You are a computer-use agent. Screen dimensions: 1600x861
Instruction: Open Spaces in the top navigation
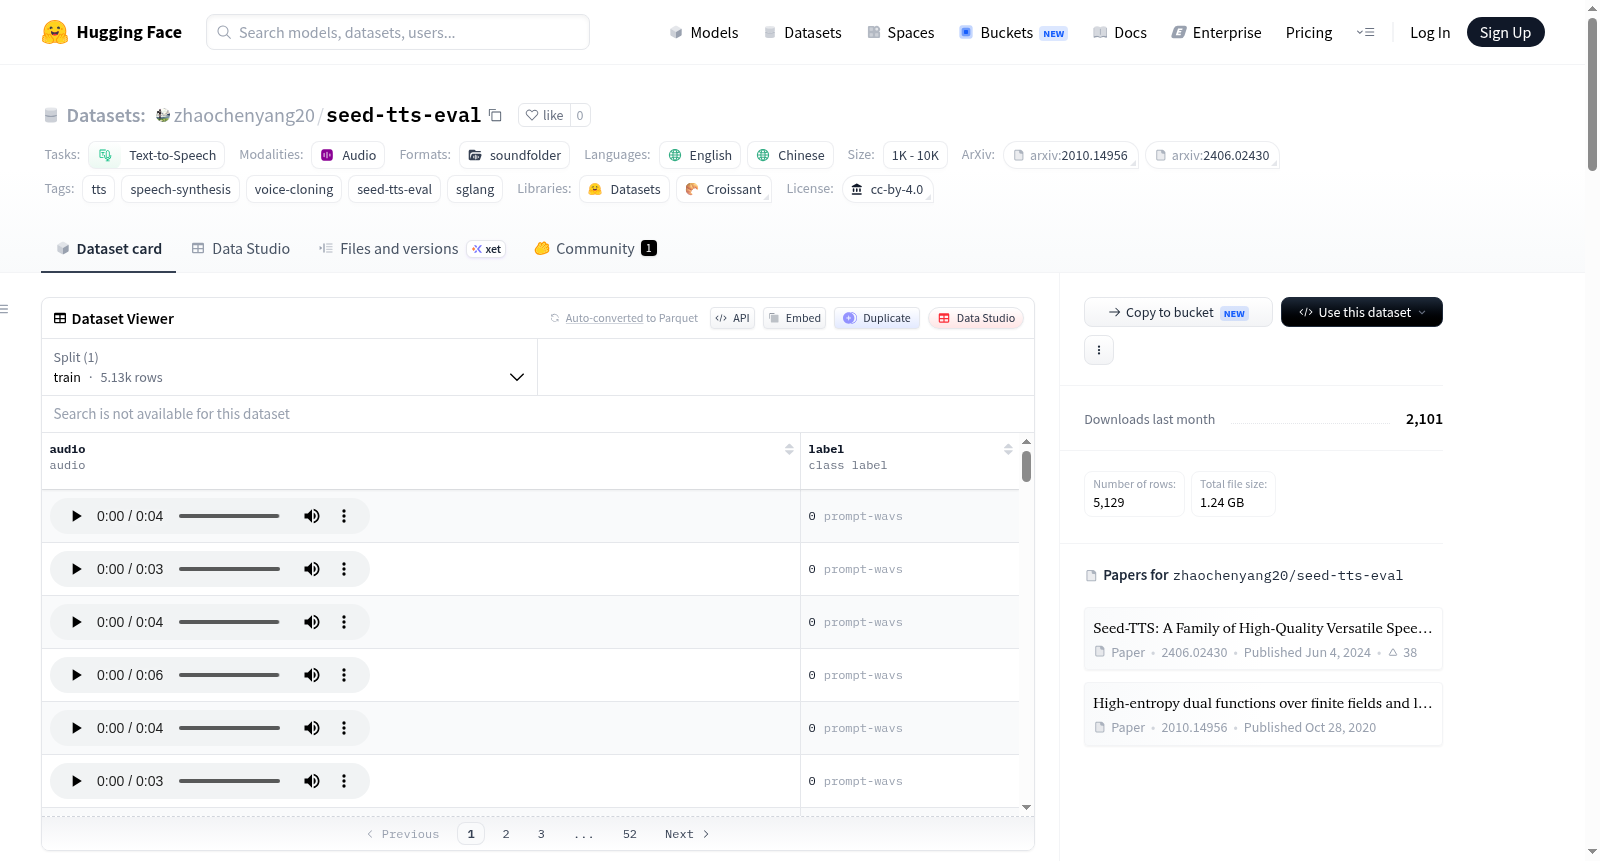pyautogui.click(x=900, y=32)
